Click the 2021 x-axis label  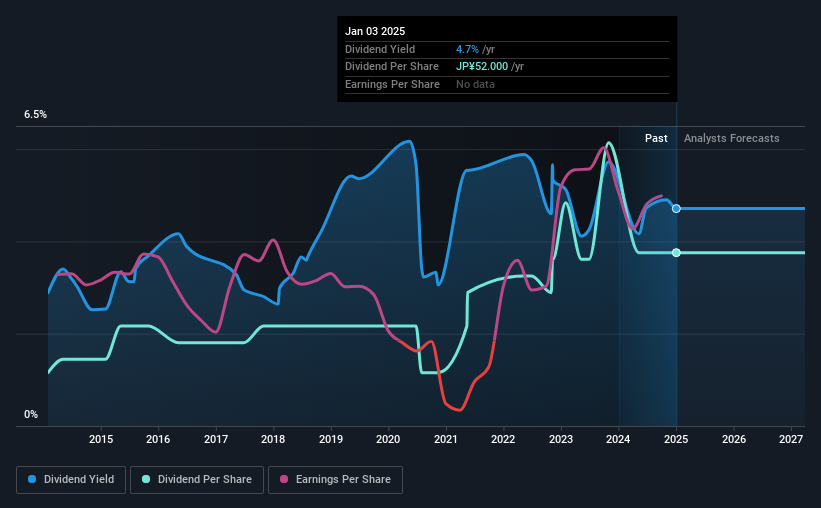(x=446, y=439)
